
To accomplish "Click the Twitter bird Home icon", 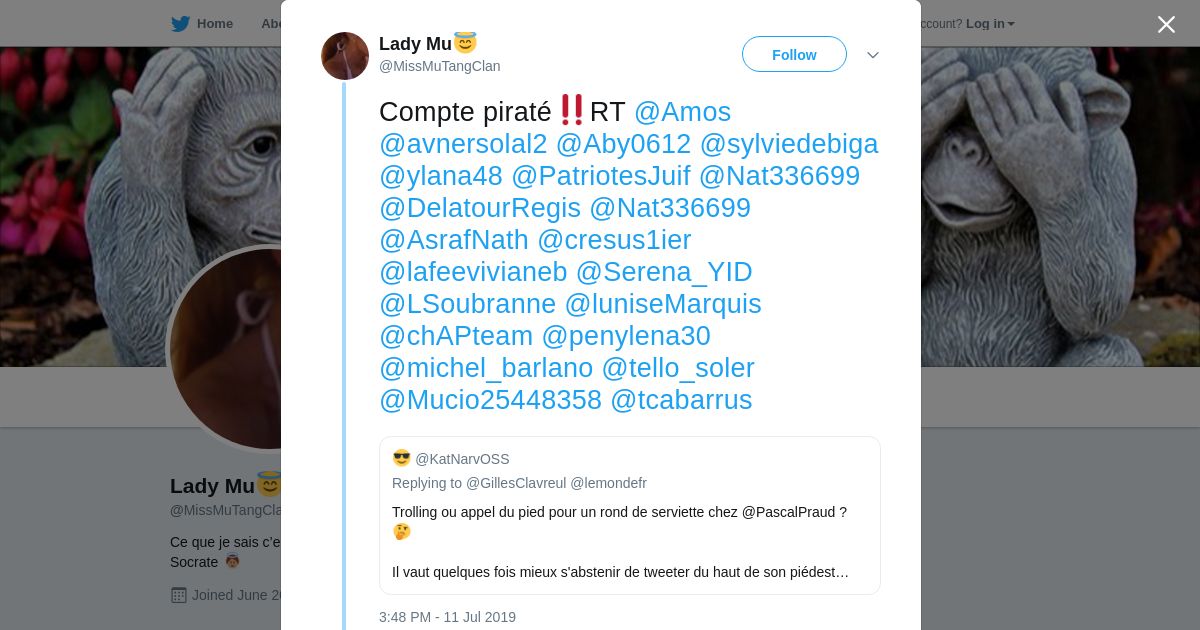I will [180, 24].
